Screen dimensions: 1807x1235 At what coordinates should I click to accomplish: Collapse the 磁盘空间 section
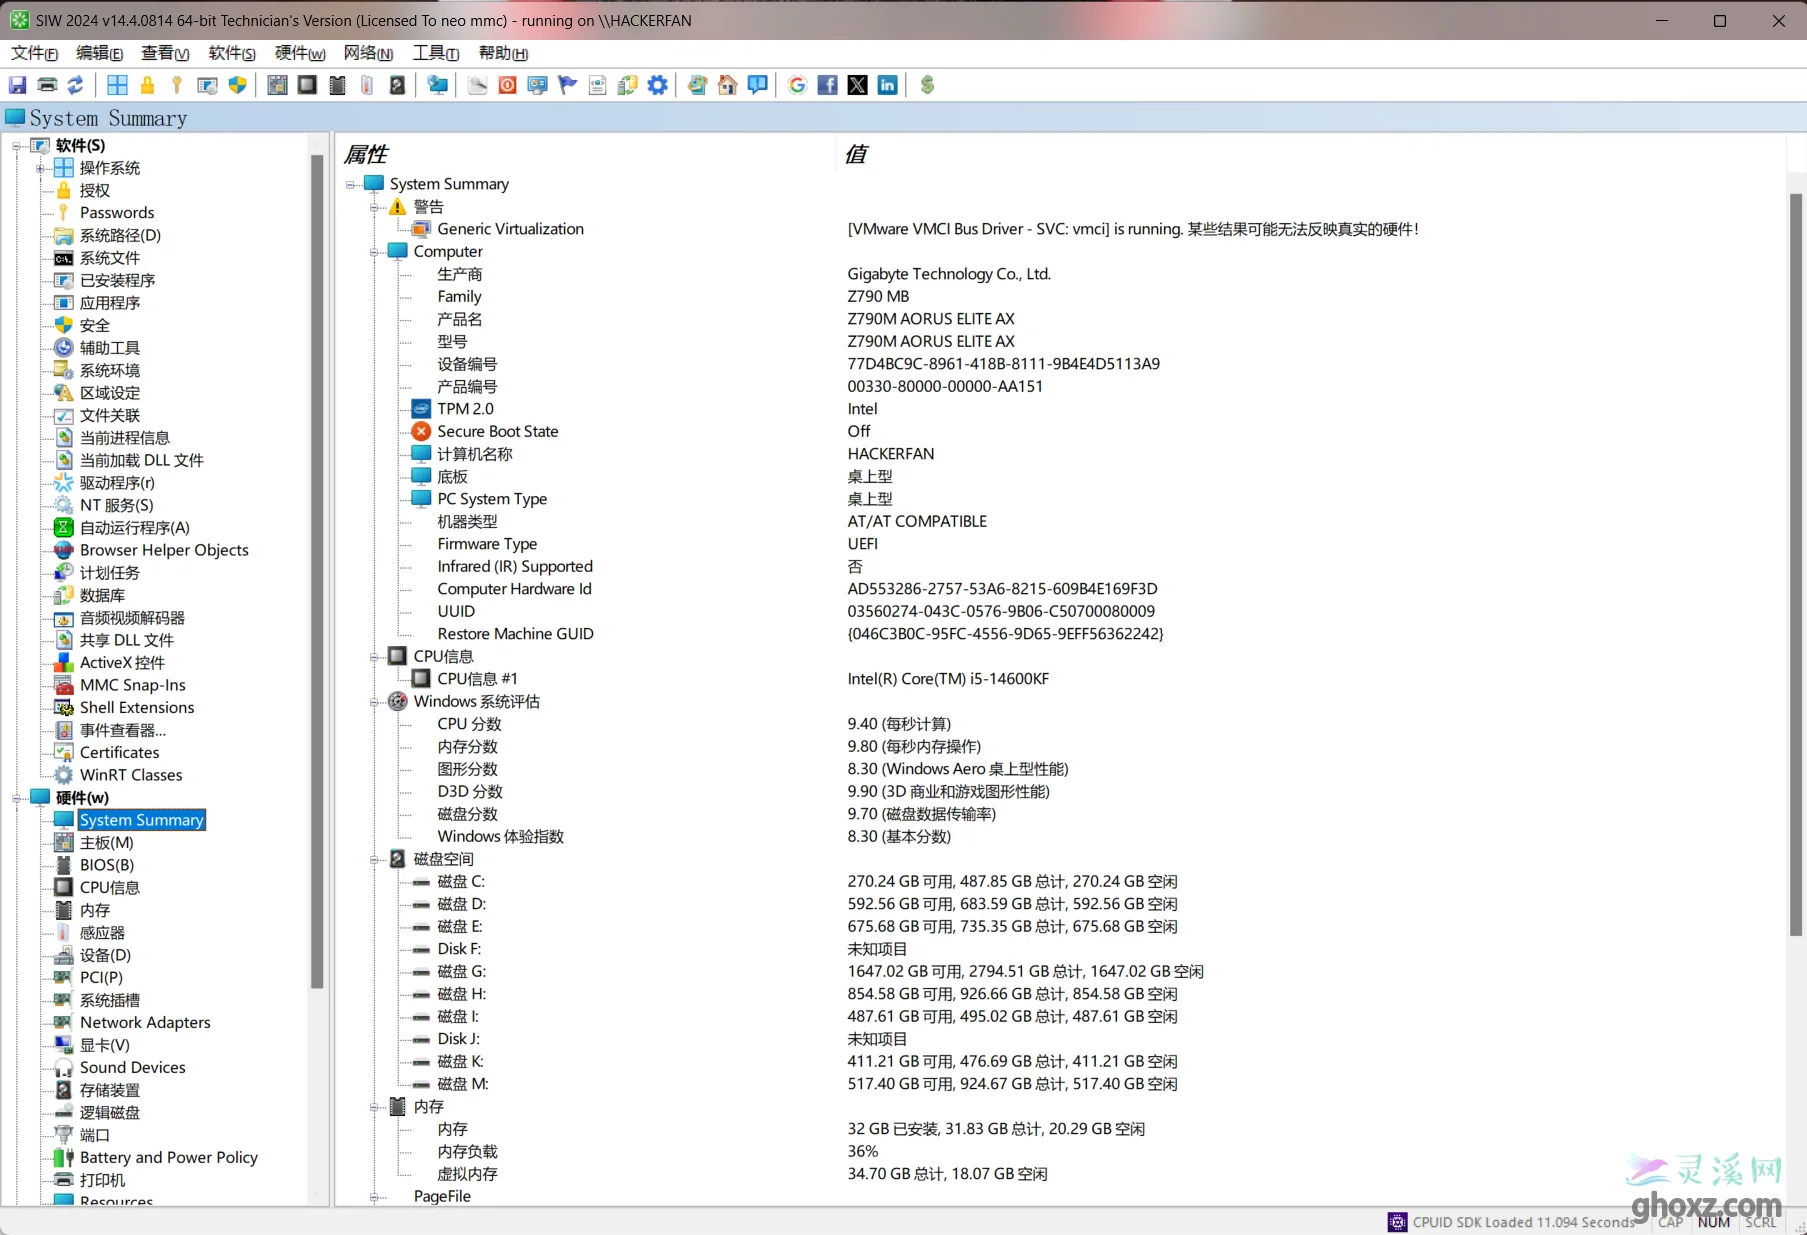[x=375, y=859]
